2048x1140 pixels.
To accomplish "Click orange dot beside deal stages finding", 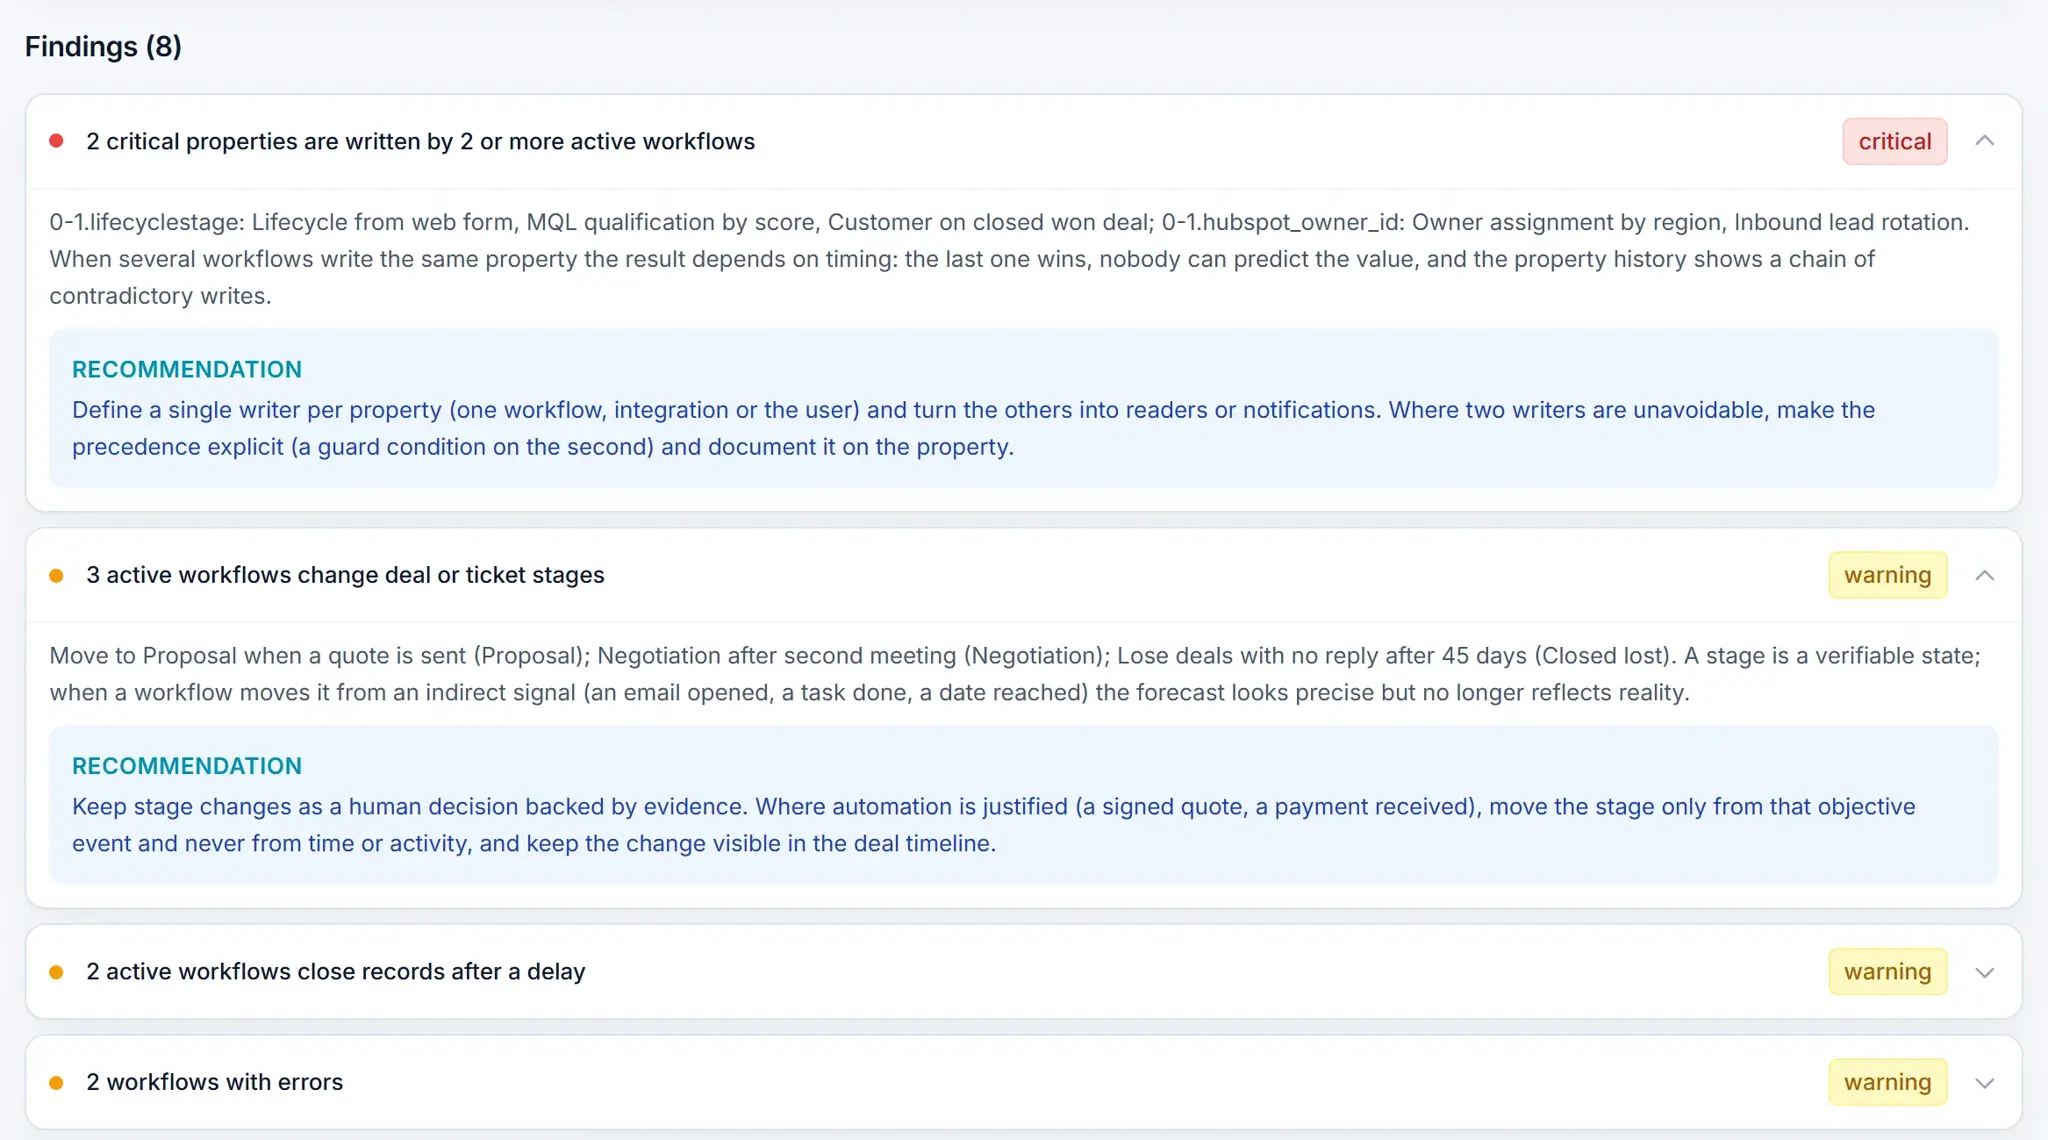I will click(57, 575).
